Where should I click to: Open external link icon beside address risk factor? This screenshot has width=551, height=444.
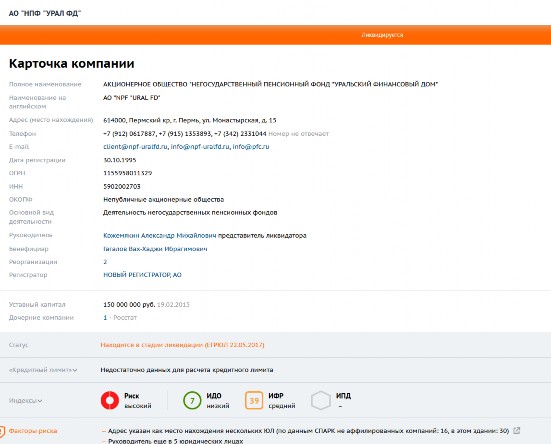517,431
